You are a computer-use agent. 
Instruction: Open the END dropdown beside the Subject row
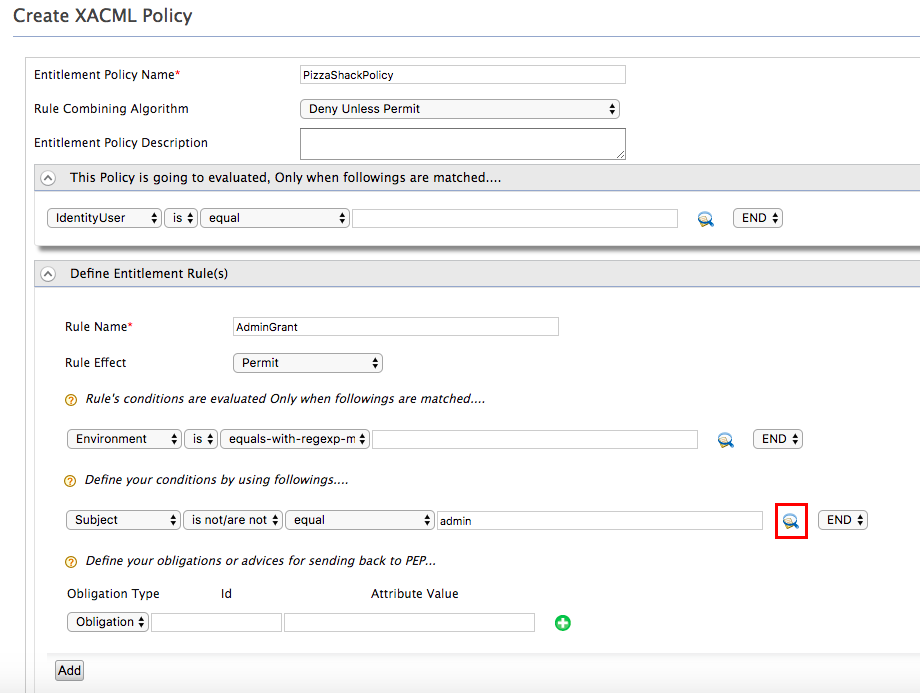coord(842,519)
